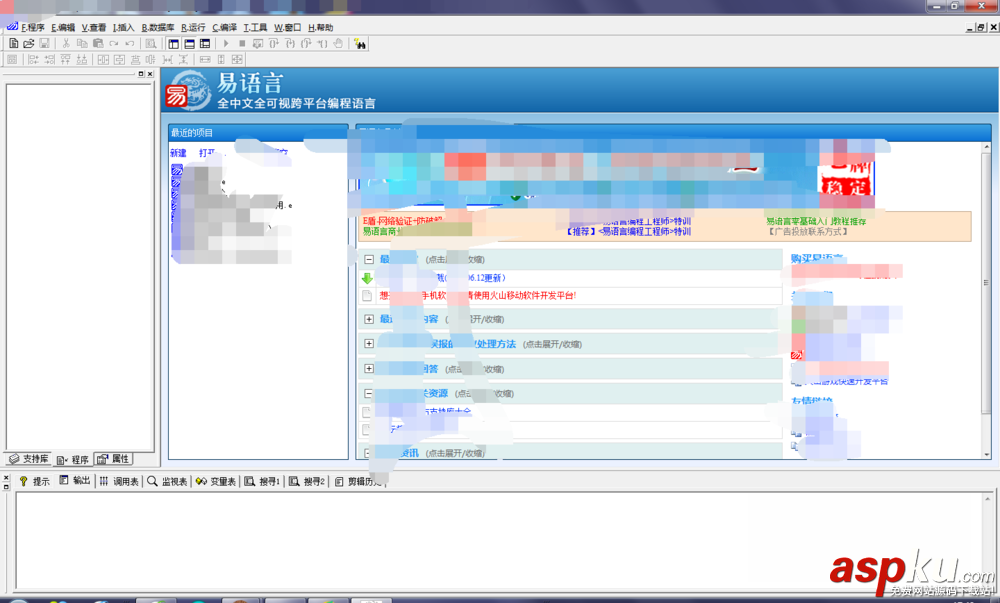Image resolution: width=1000 pixels, height=603 pixels.
Task: Click the make same width icon
Action: click(x=205, y=59)
